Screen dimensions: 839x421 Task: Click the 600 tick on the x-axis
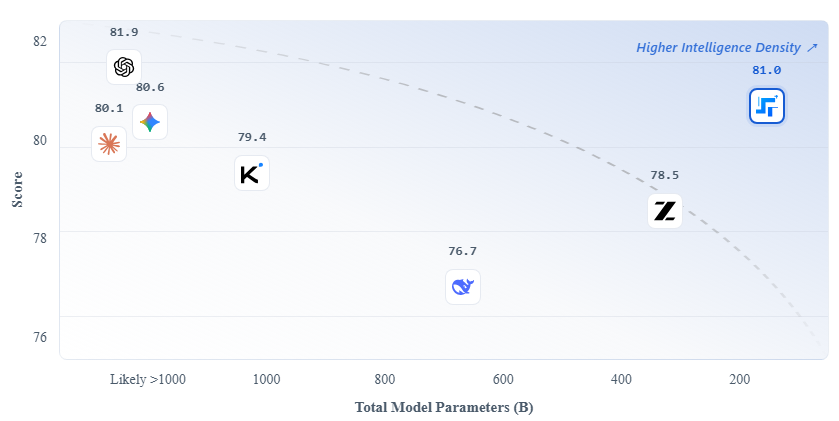(x=503, y=380)
